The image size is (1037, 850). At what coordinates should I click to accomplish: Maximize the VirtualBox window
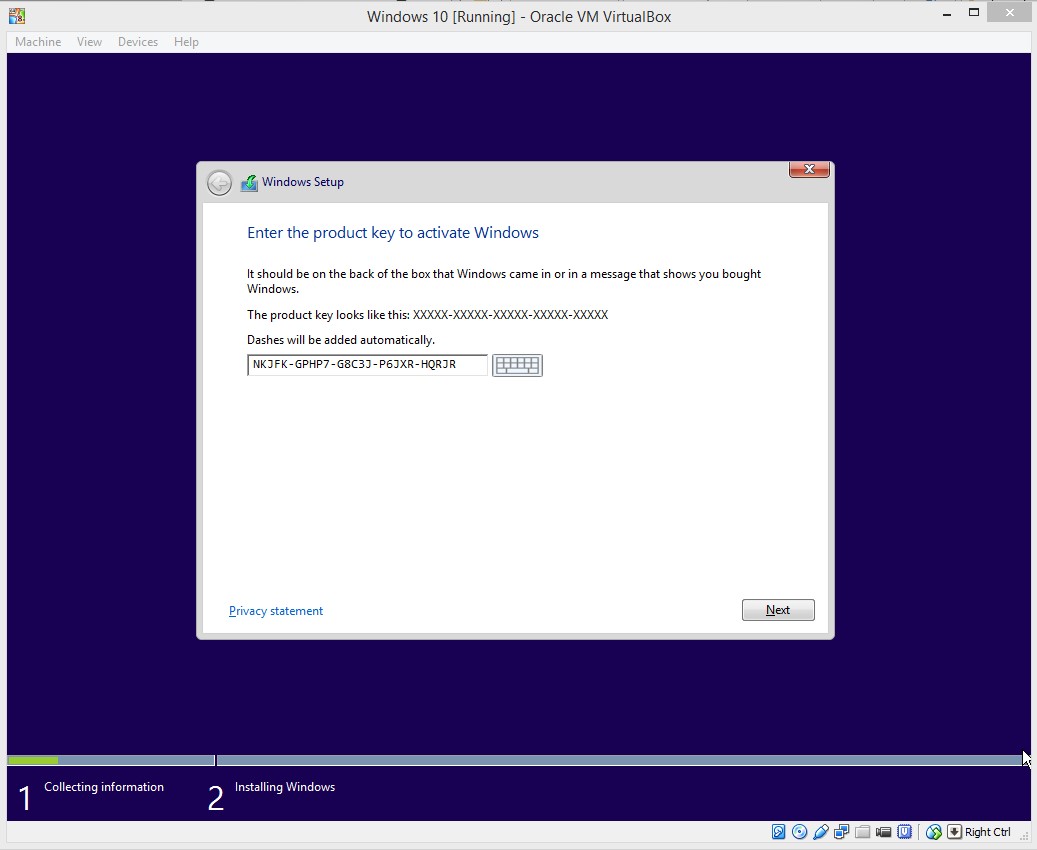pos(974,13)
